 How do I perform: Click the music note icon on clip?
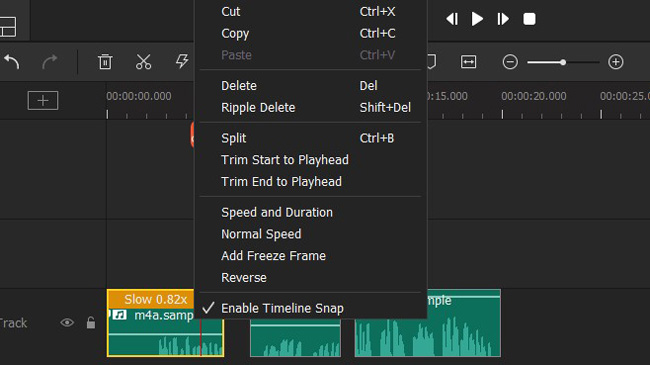tap(119, 315)
